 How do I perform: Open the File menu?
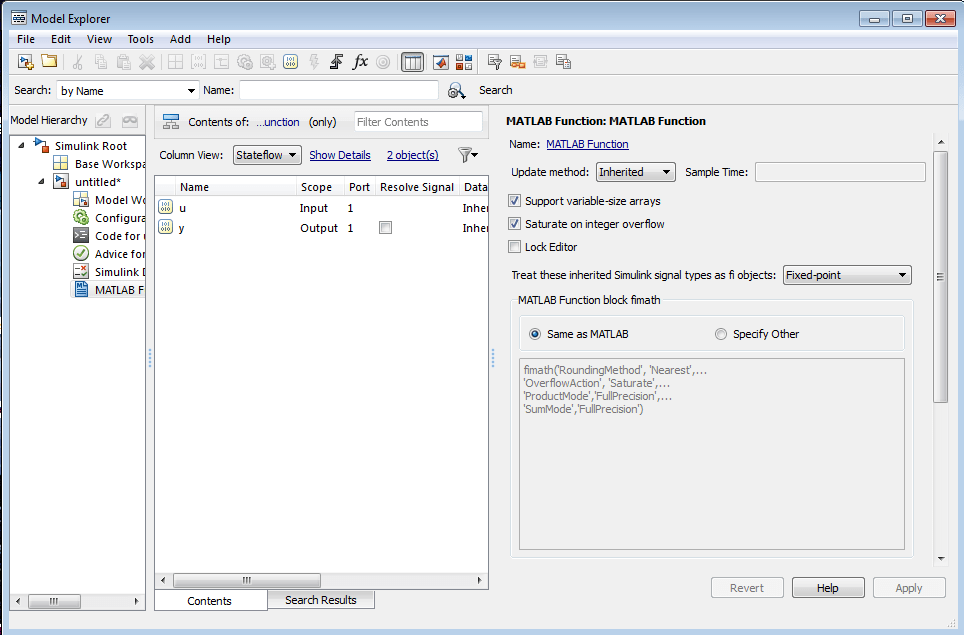point(26,39)
